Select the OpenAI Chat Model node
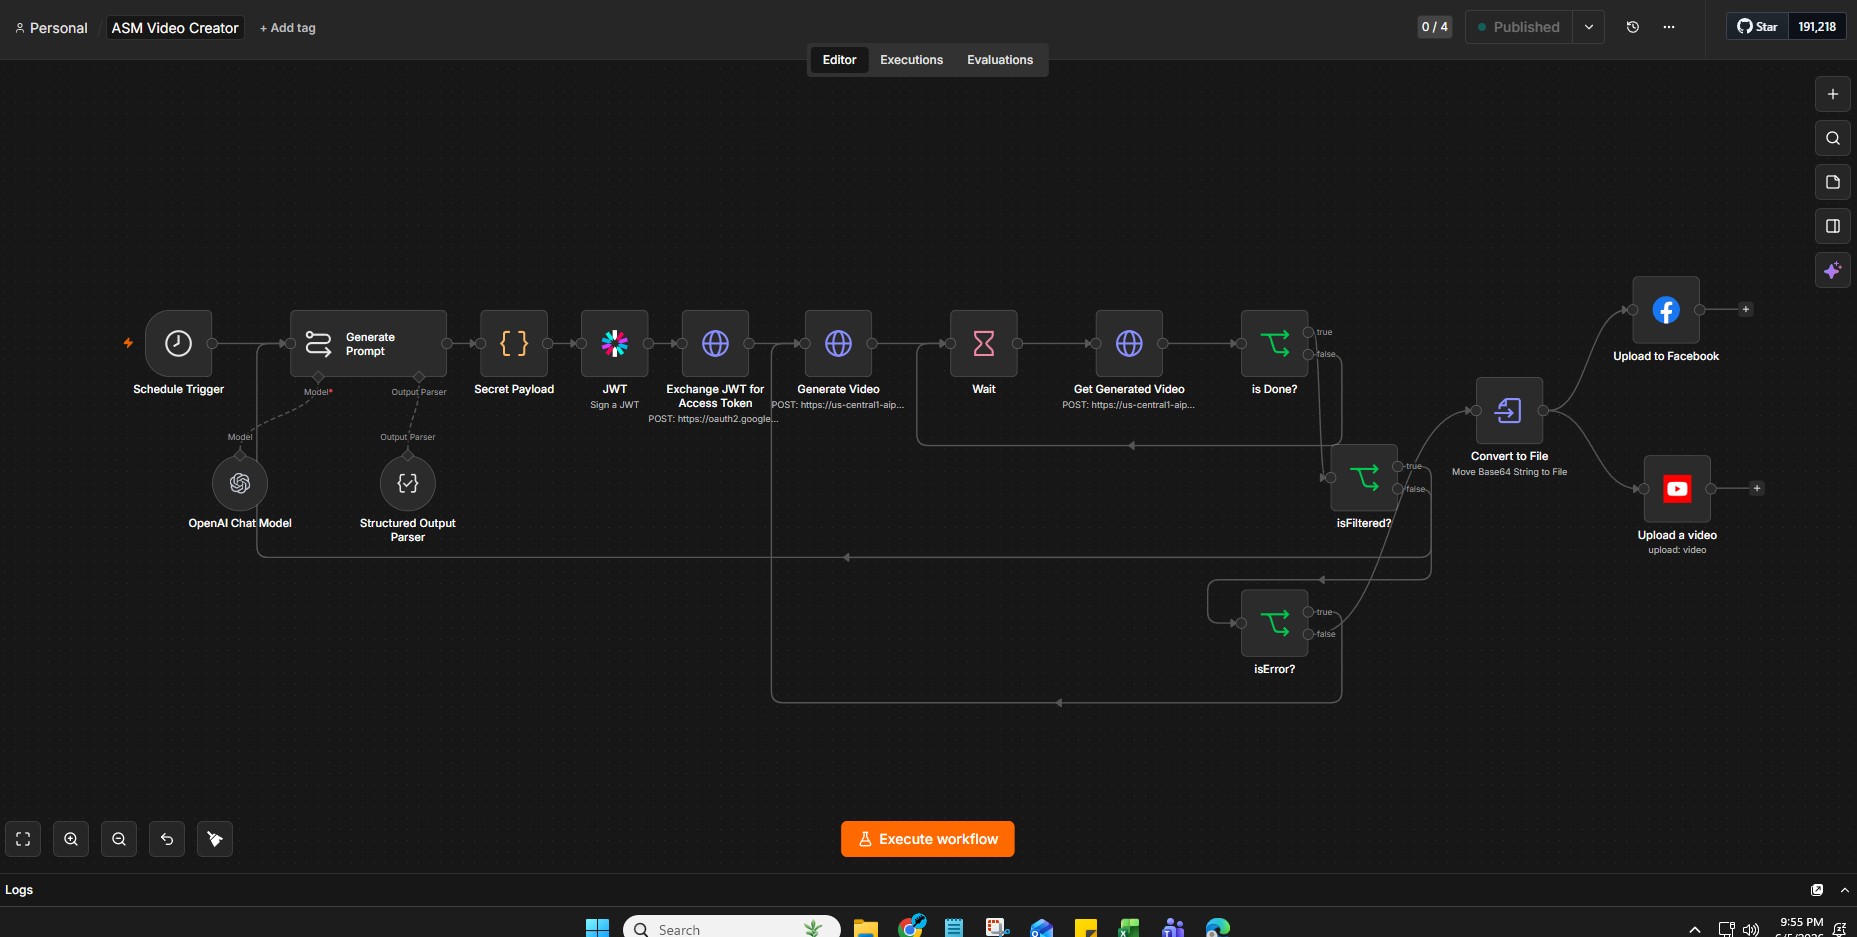Viewport: 1857px width, 937px height. 240,483
